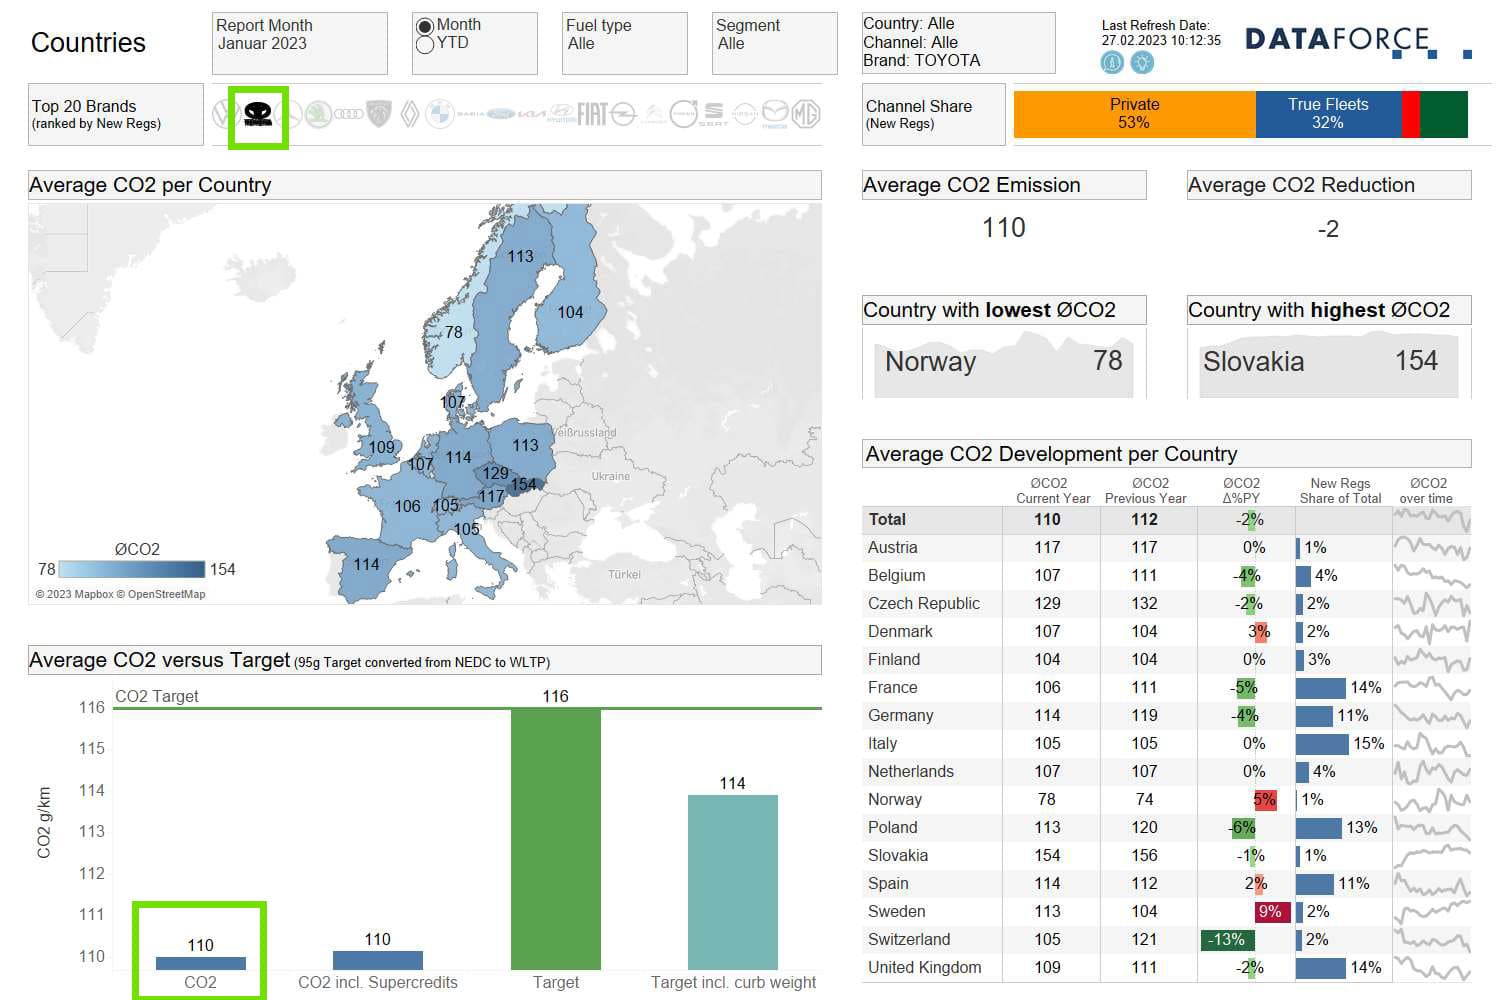The width and height of the screenshot is (1500, 1000).
Task: Open the Segment filter dropdown
Action: [774, 43]
